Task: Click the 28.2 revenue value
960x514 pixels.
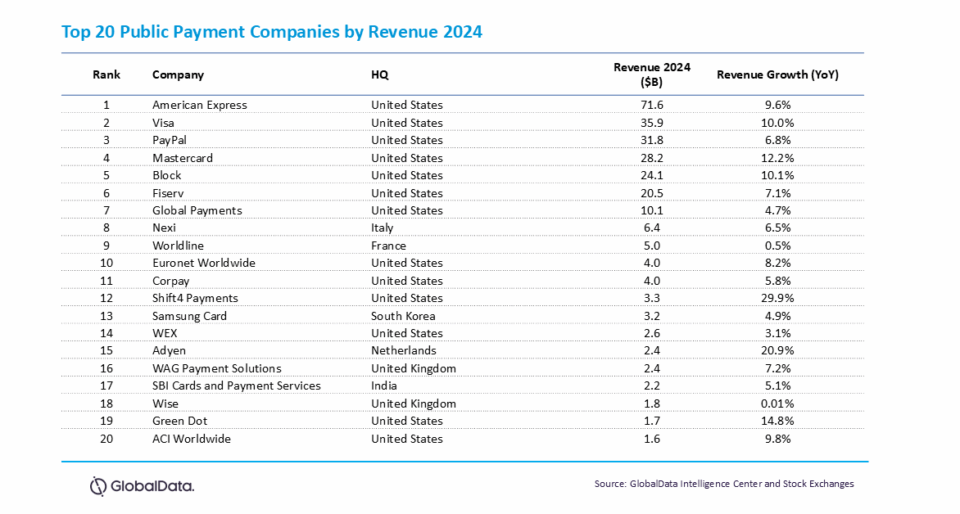Action: tap(652, 158)
